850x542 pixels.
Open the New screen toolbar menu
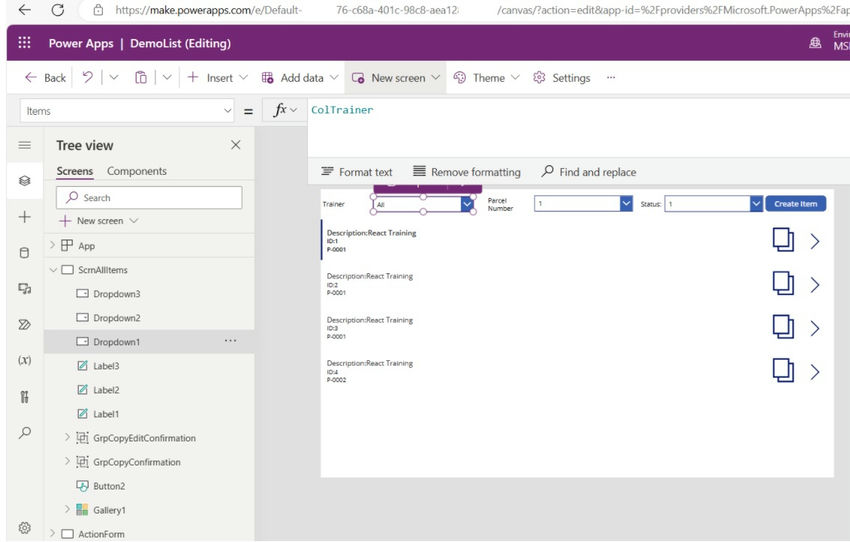tap(396, 78)
